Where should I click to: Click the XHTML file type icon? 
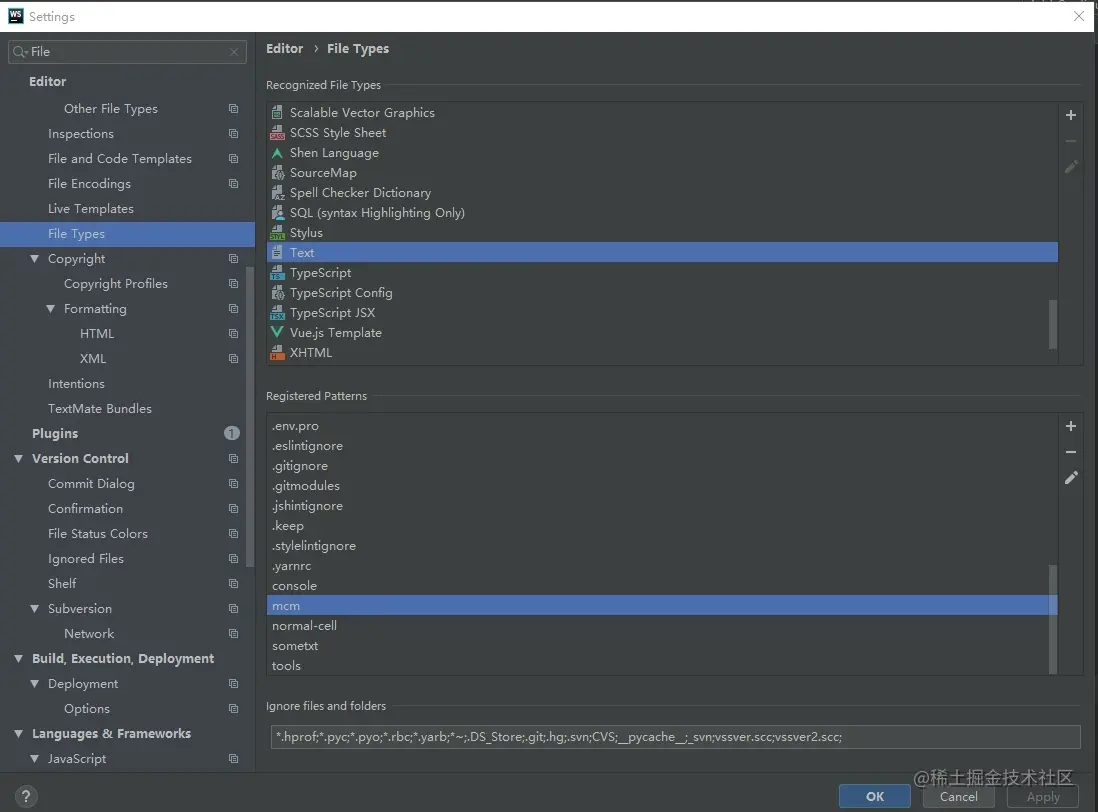click(278, 352)
